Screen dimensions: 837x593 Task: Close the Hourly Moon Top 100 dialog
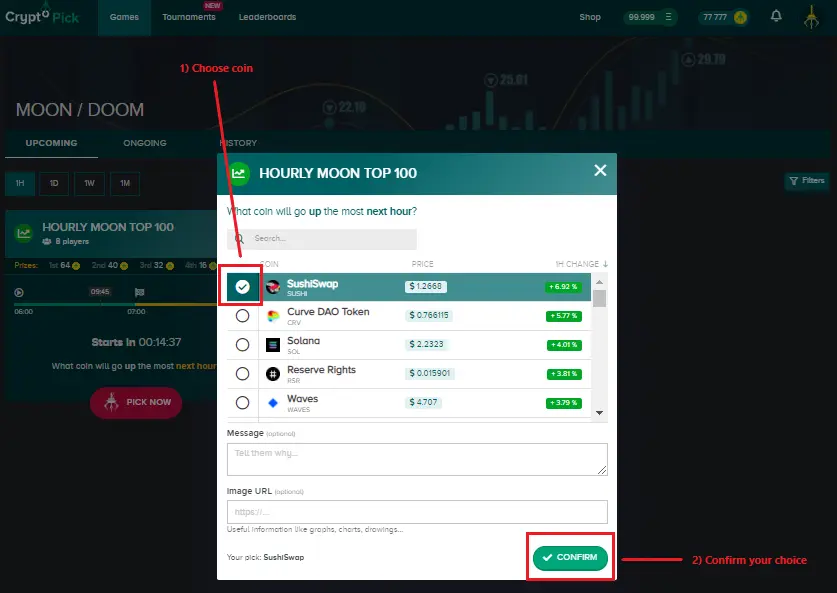tap(600, 170)
